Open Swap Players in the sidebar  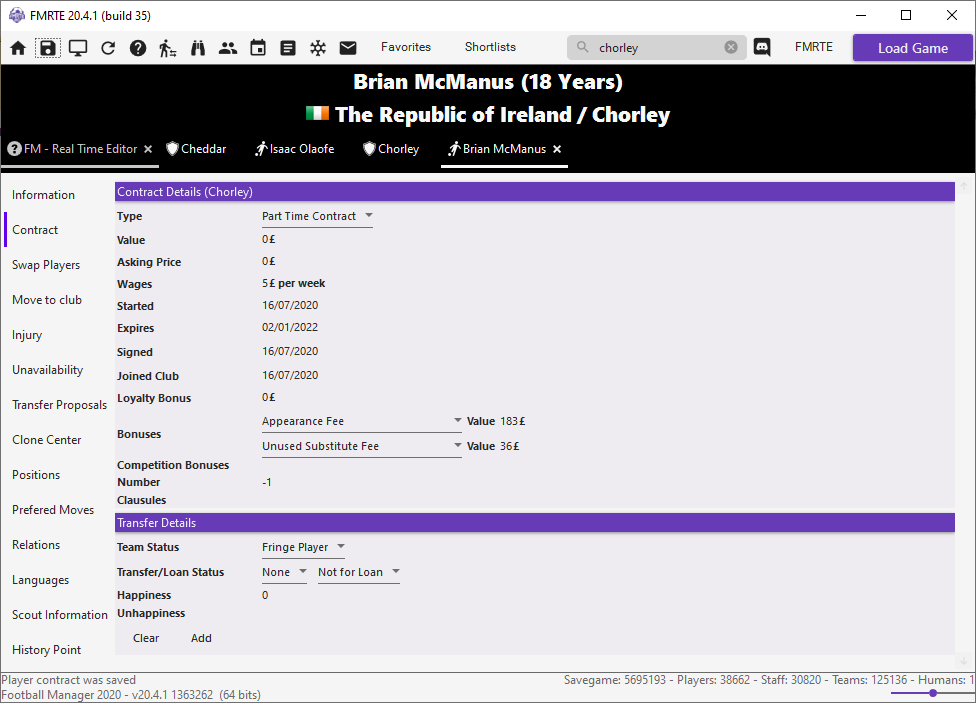46,265
